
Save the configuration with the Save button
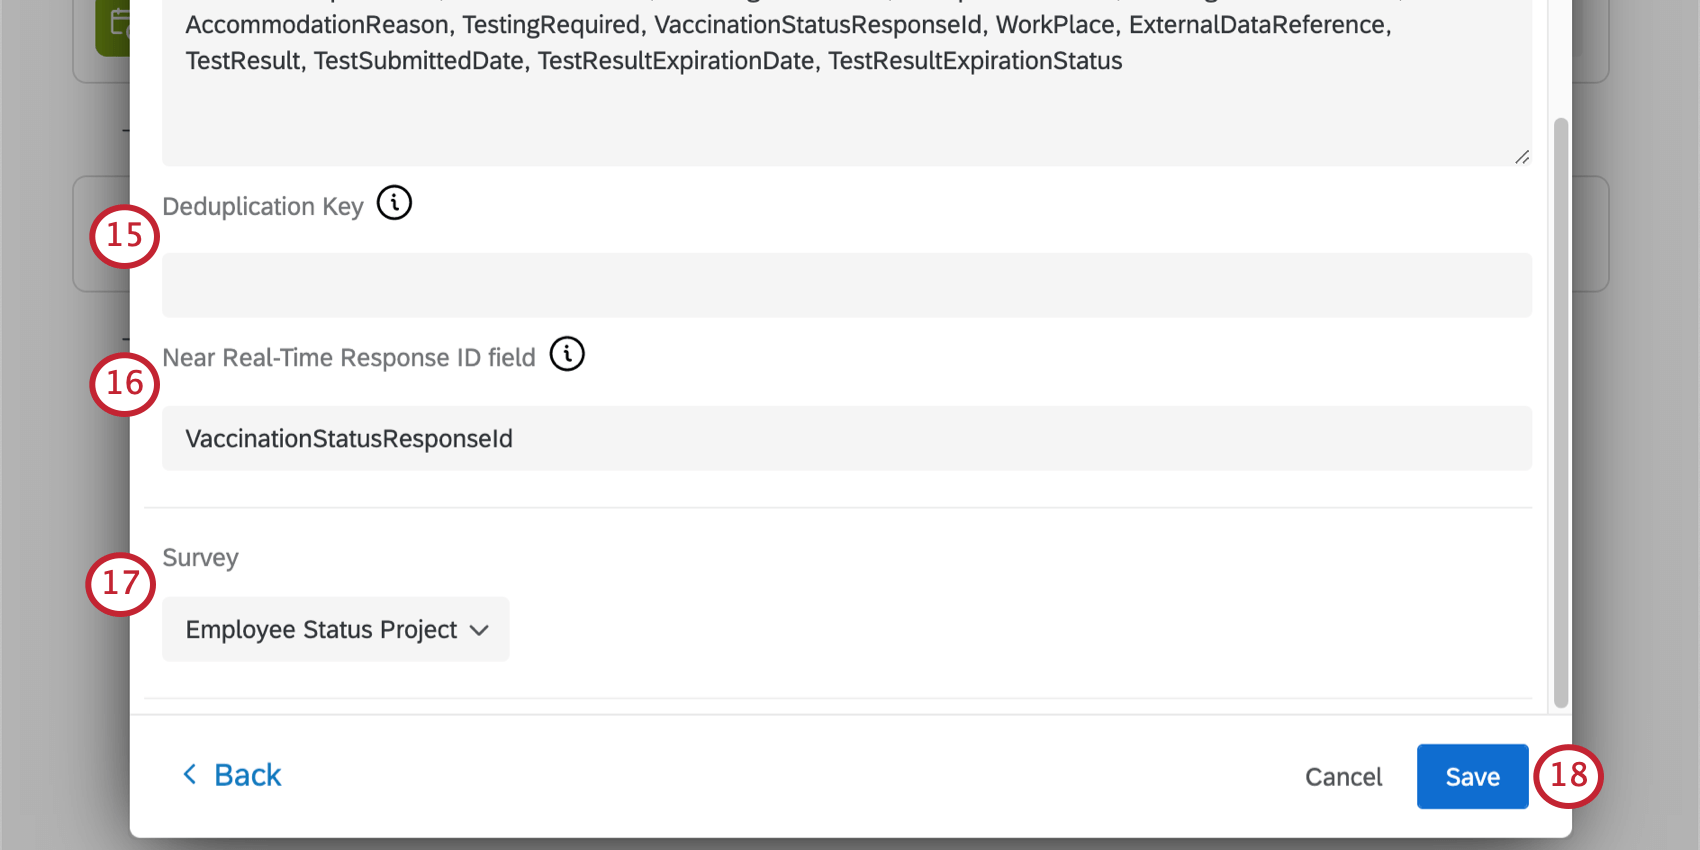click(x=1472, y=776)
